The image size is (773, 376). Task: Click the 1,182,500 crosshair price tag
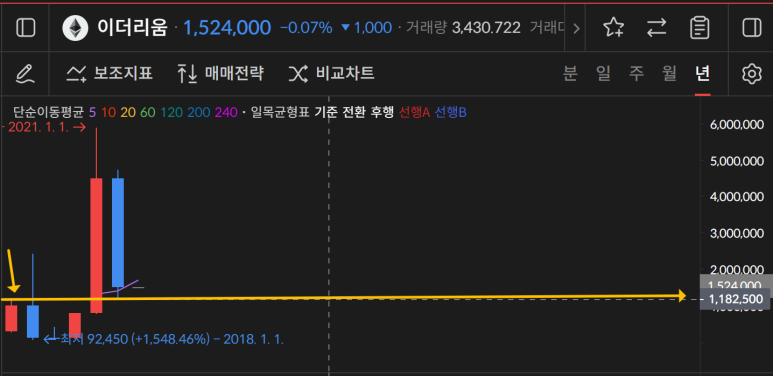735,299
